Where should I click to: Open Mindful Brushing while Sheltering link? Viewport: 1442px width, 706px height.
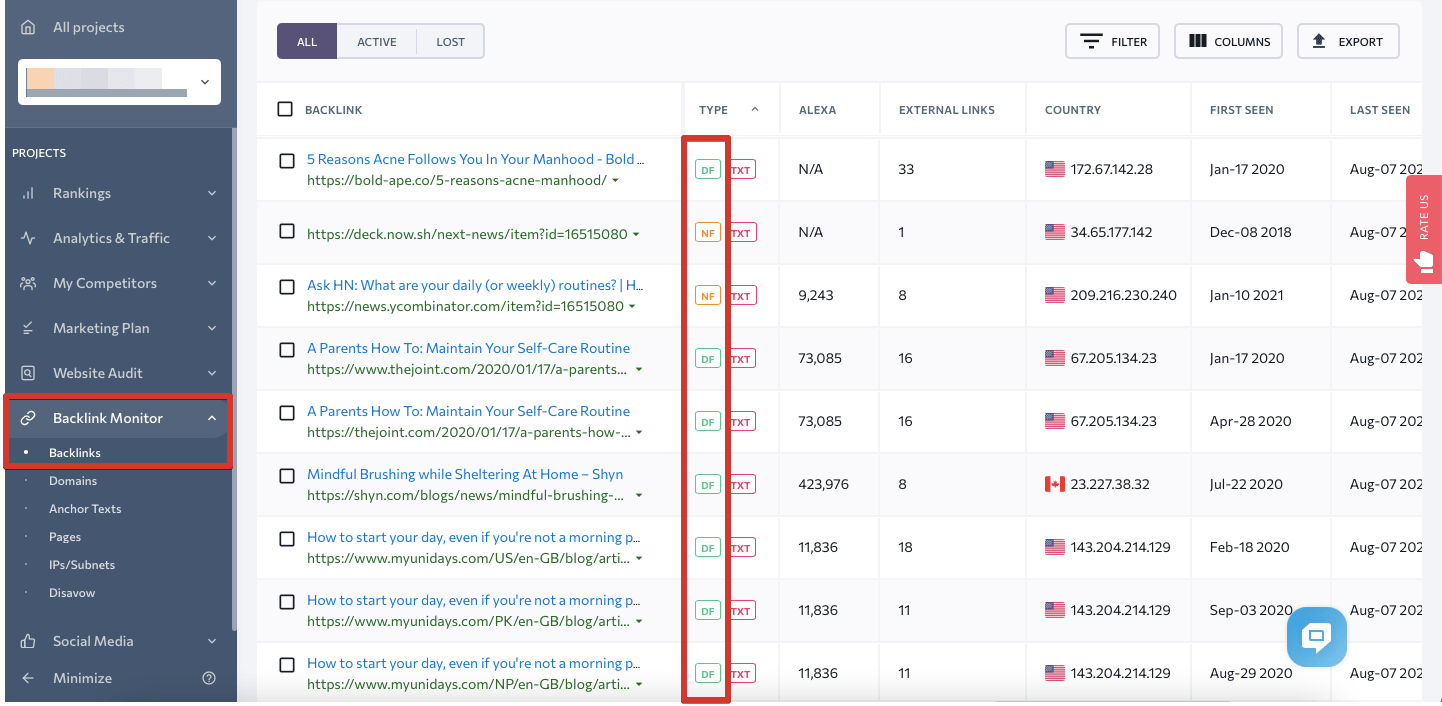tap(465, 474)
